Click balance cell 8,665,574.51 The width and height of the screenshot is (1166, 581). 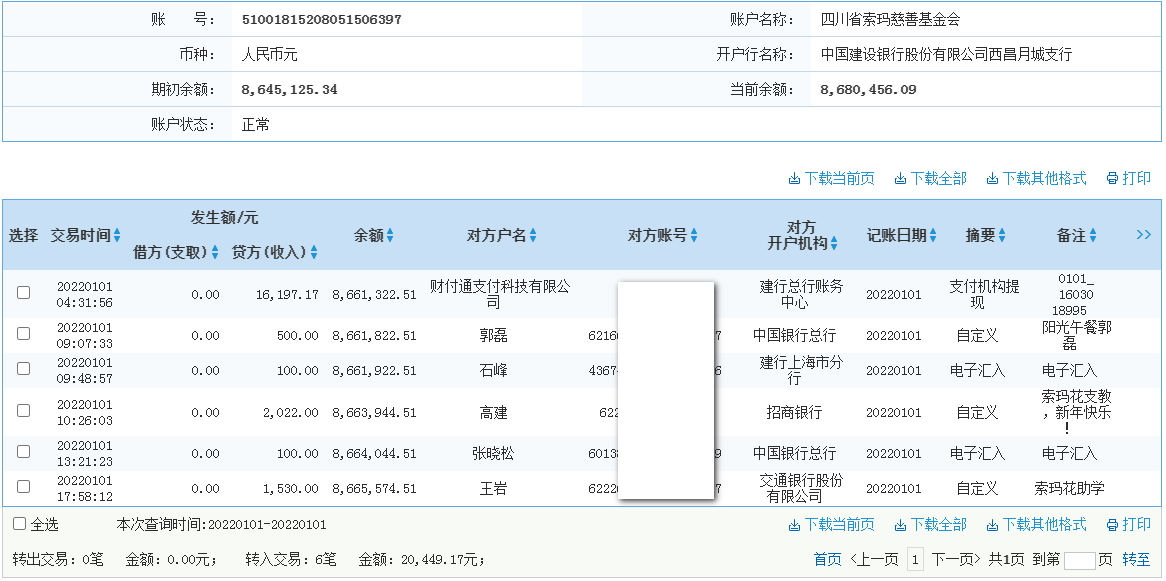[374, 489]
